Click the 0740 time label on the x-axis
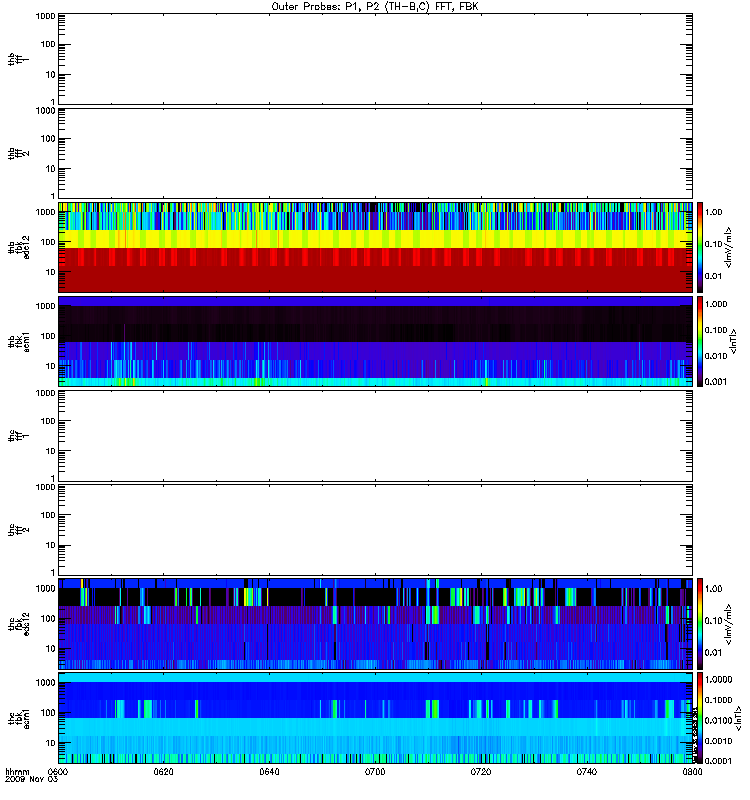The image size is (750, 800). click(x=587, y=771)
